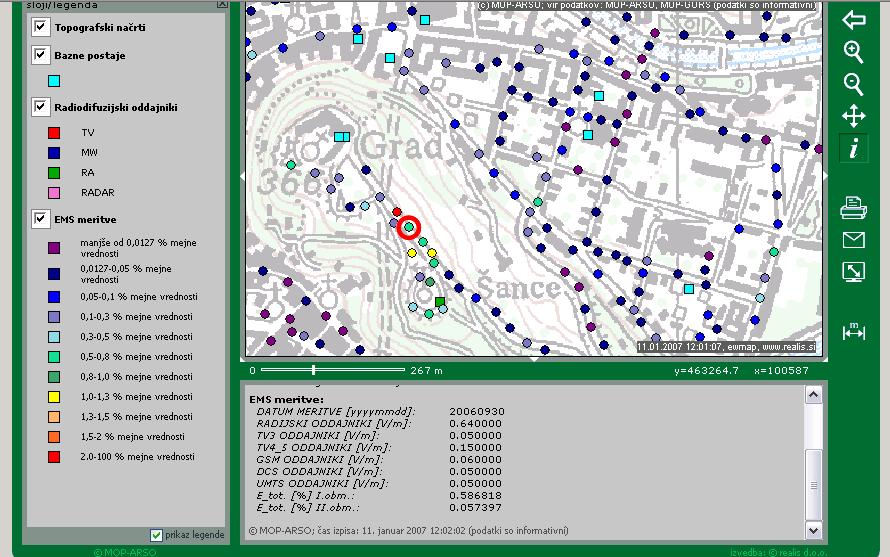
Task: Click the coordinate readout y=463264.7
Action: tap(706, 371)
